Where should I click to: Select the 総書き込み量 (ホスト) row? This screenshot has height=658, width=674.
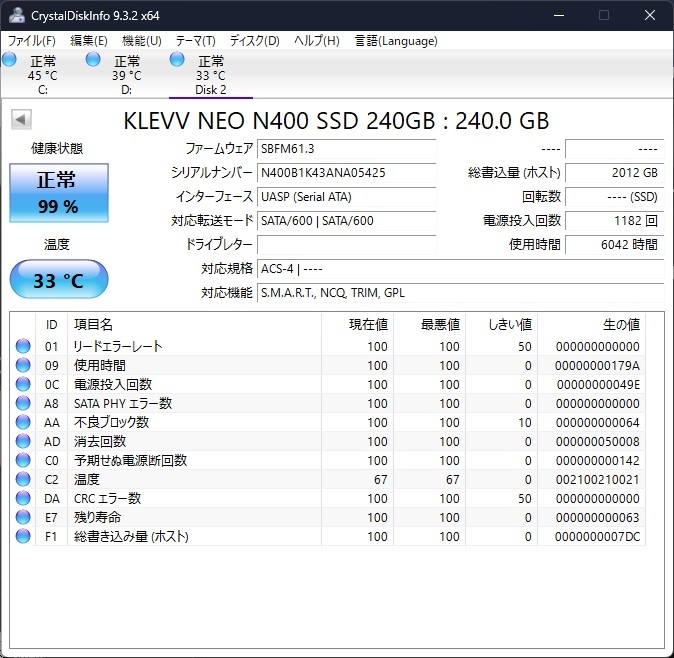pyautogui.click(x=328, y=536)
